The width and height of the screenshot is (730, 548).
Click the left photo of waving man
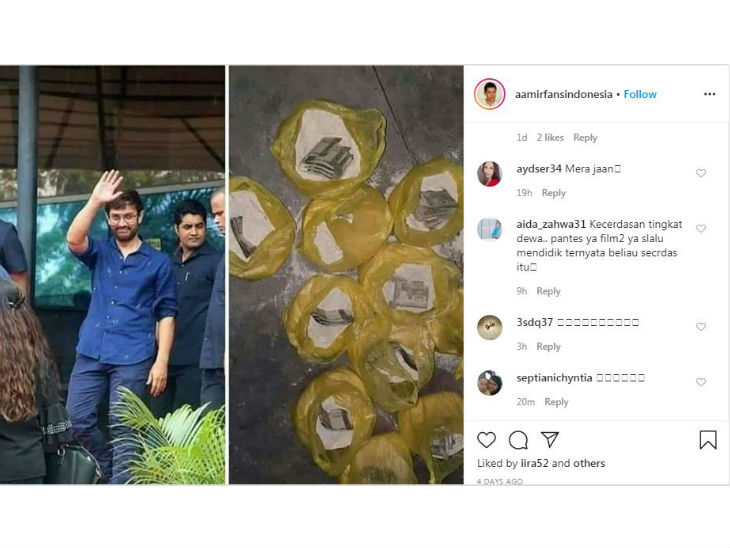112,275
